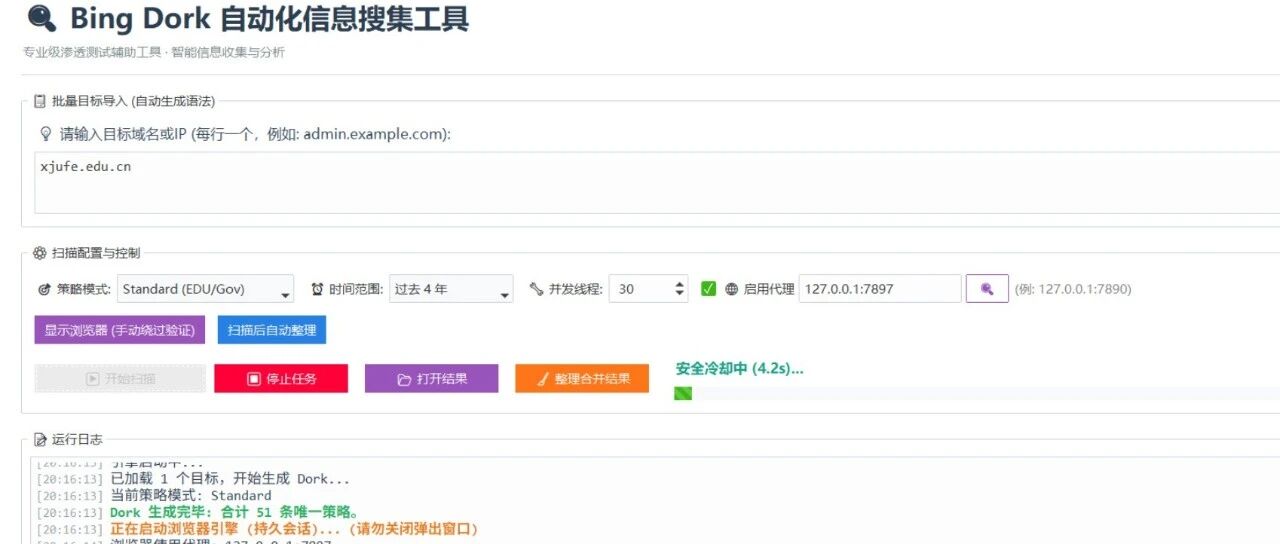This screenshot has height=544, width=1280.
Task: Click the gear icon of 扫描配置与控制
Action: [x=40, y=253]
